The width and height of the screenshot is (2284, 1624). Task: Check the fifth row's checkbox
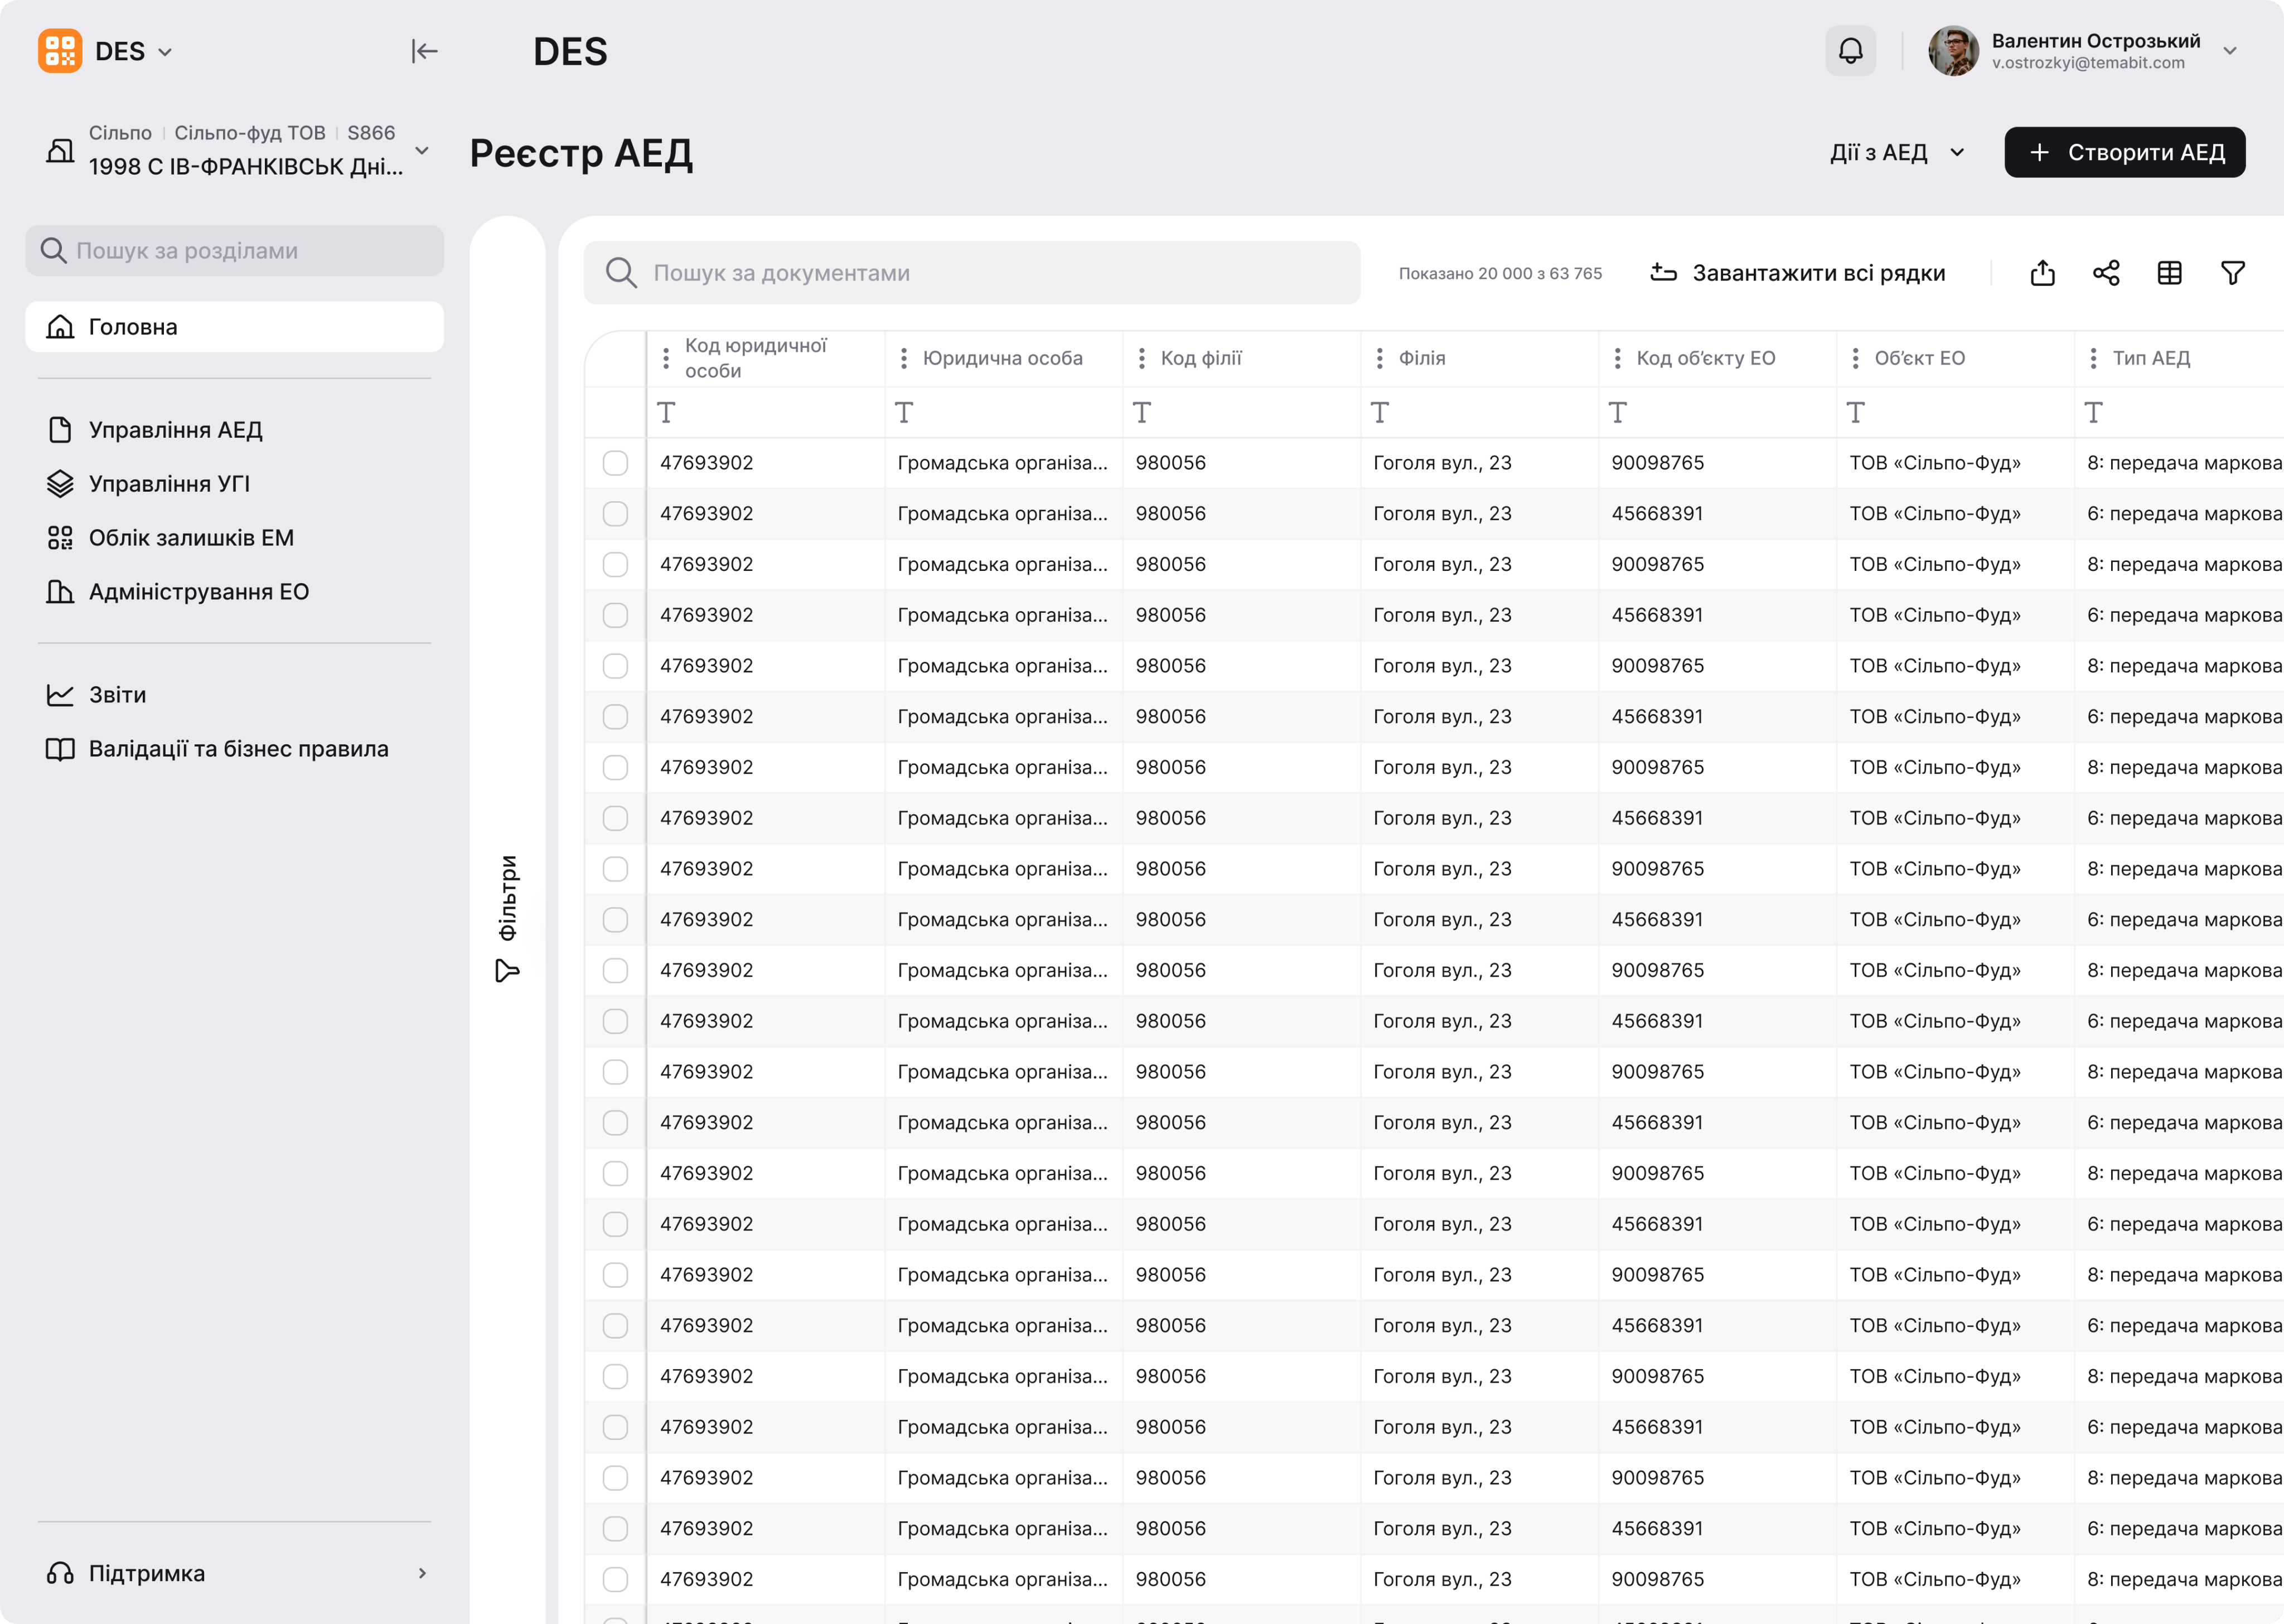coord(615,666)
